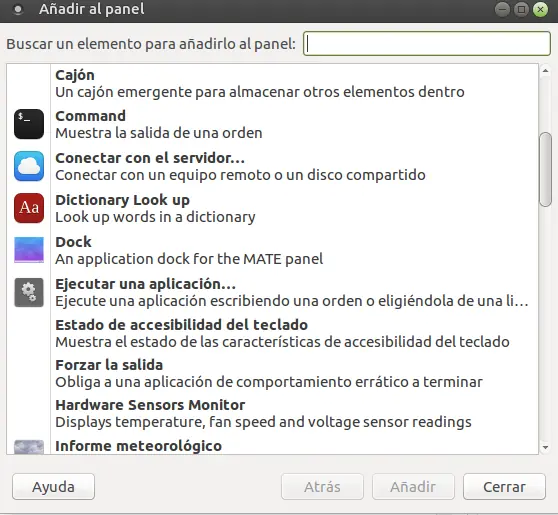This screenshot has width=558, height=515.
Task: Maximize the Añadir al panel window
Action: [521, 10]
